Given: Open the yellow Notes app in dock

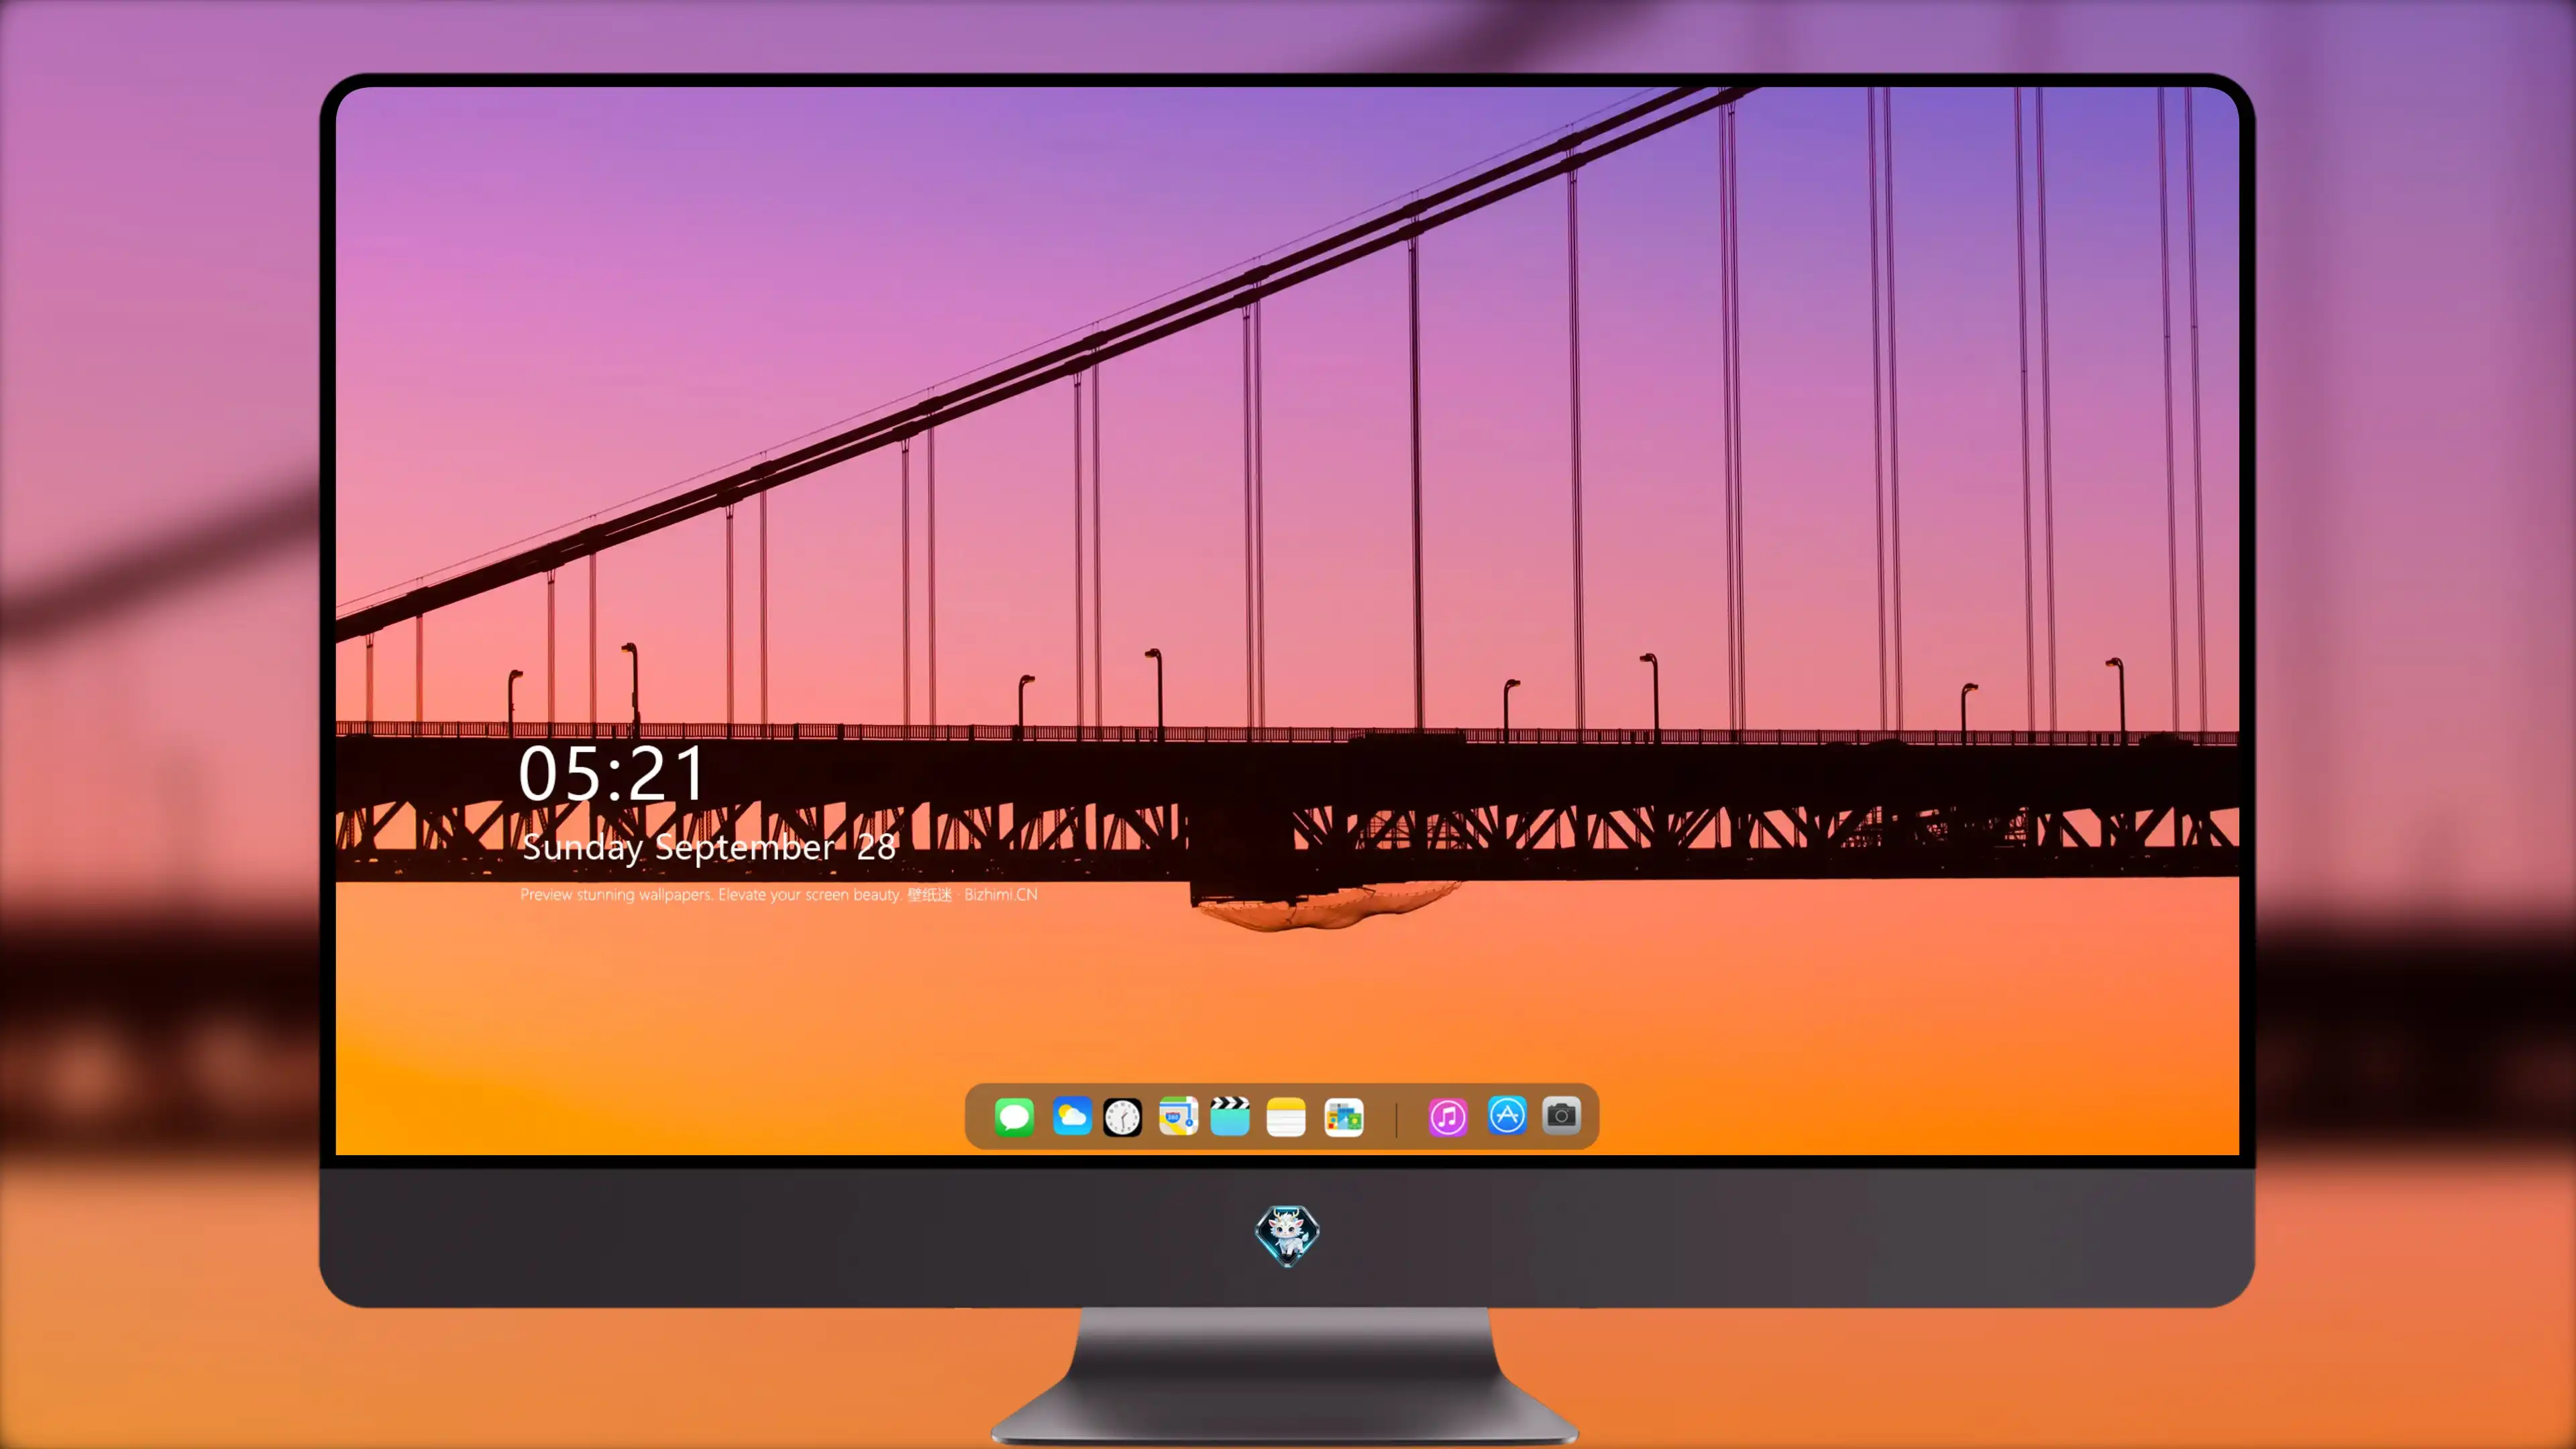Looking at the screenshot, I should pos(1286,1117).
